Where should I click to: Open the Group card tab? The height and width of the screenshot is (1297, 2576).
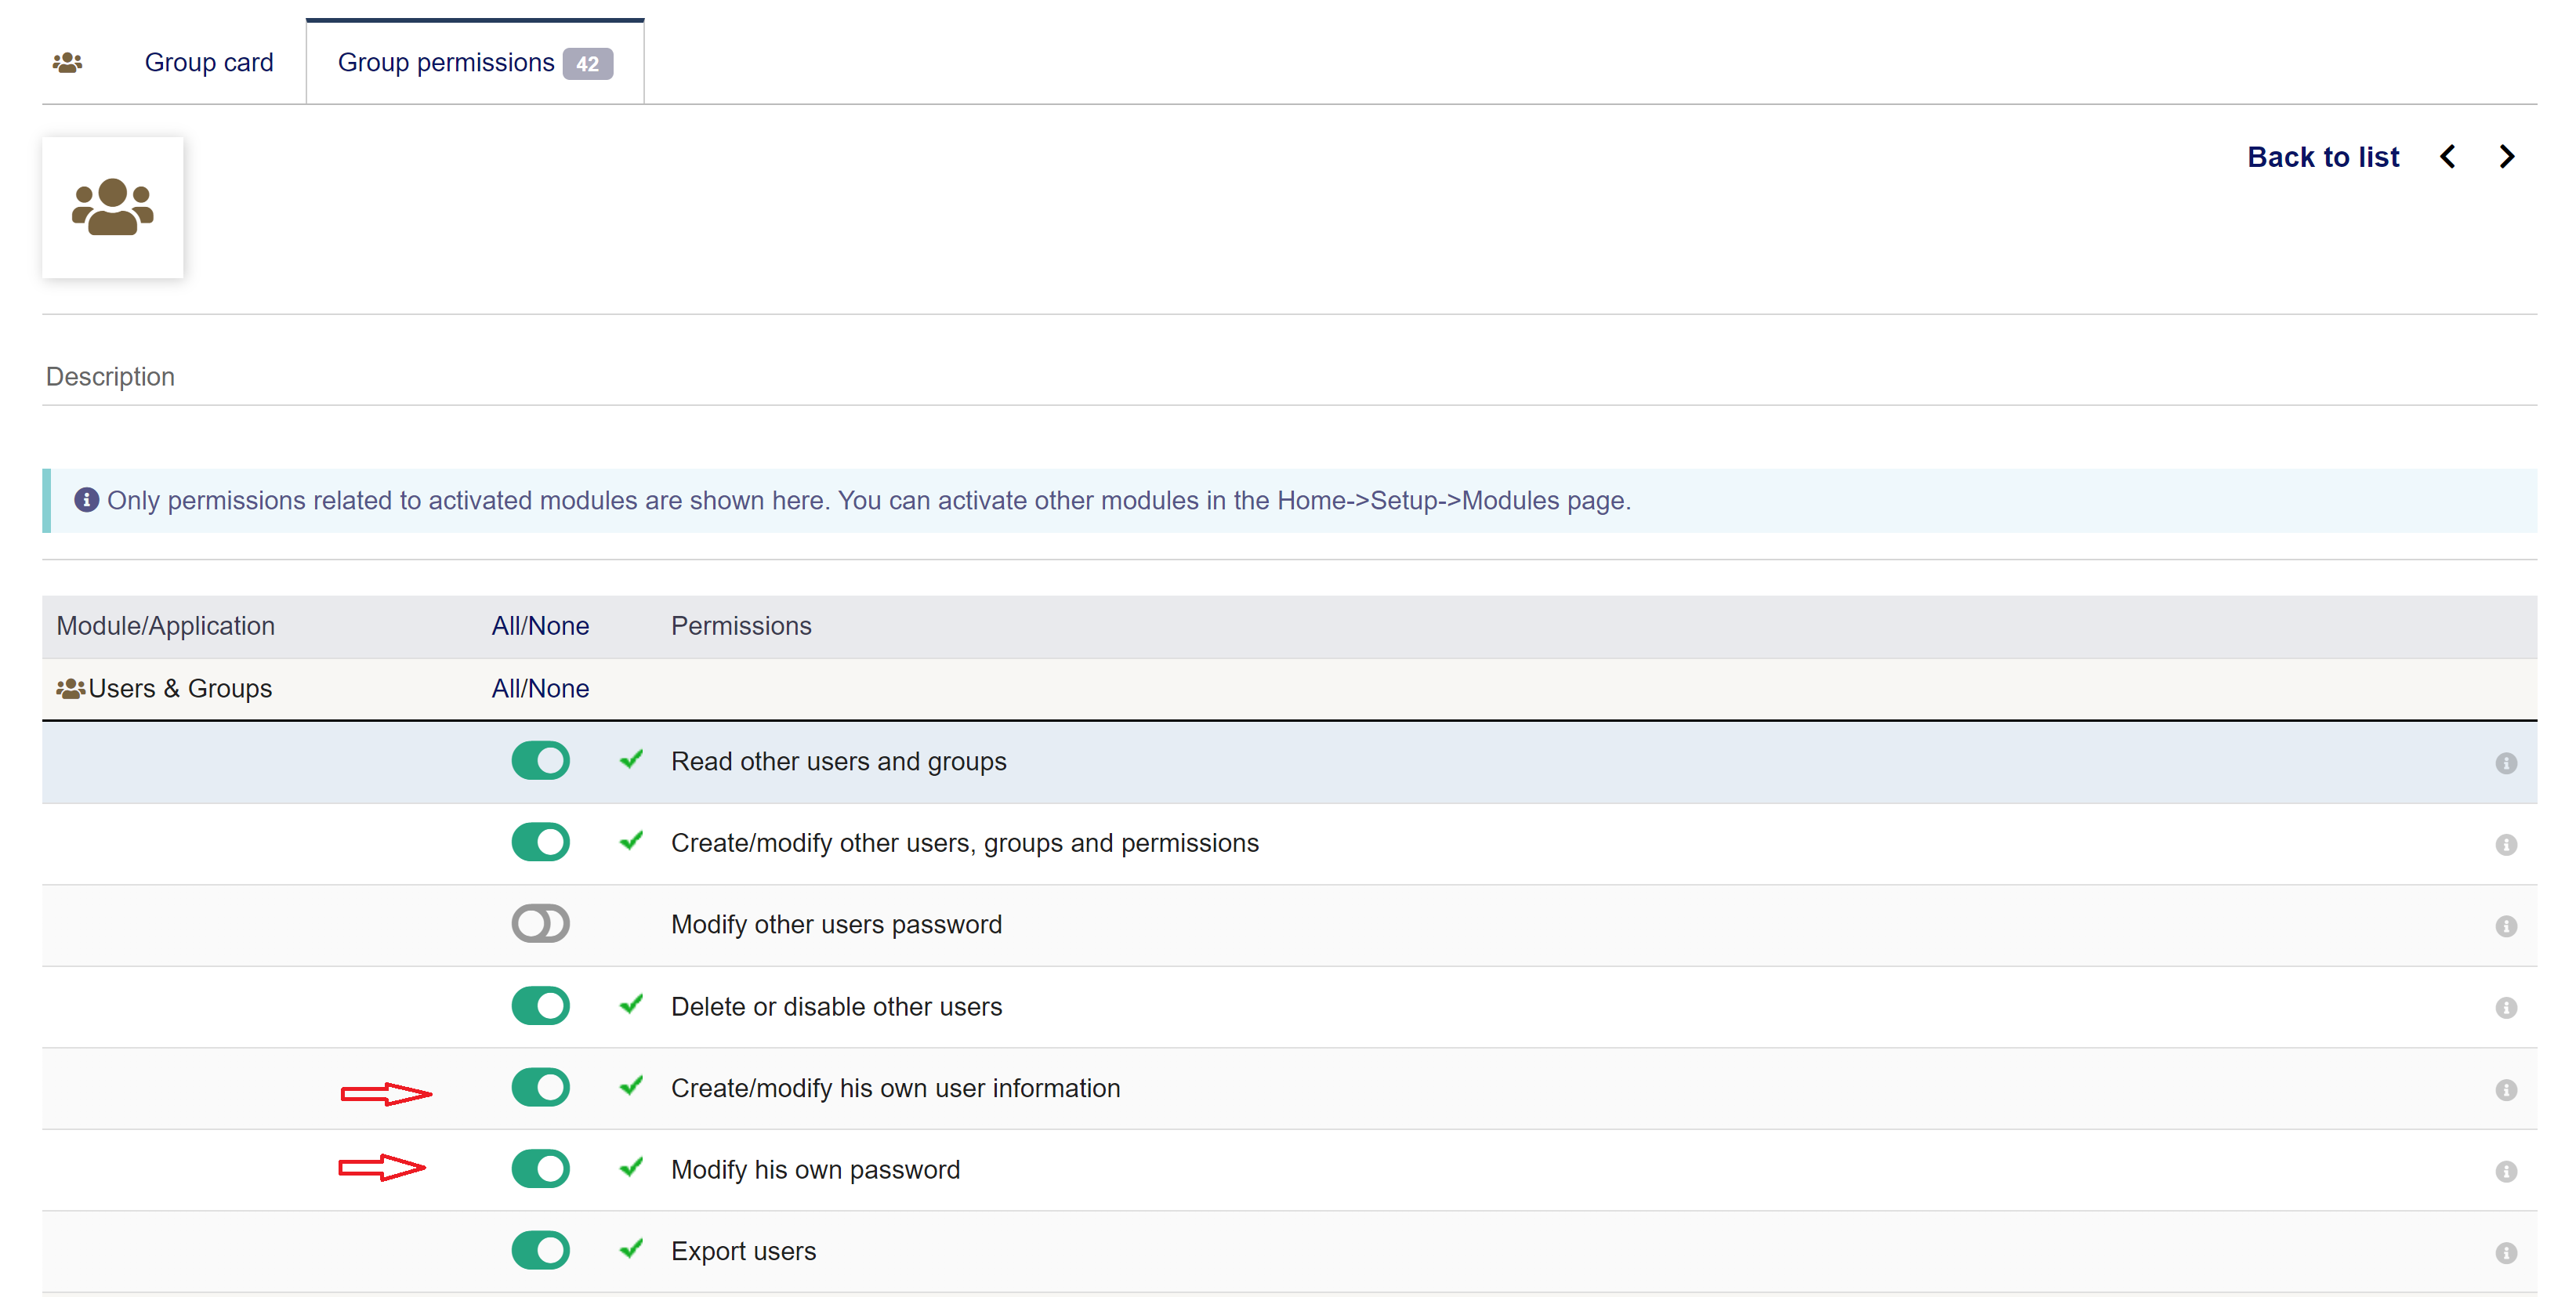click(x=209, y=63)
